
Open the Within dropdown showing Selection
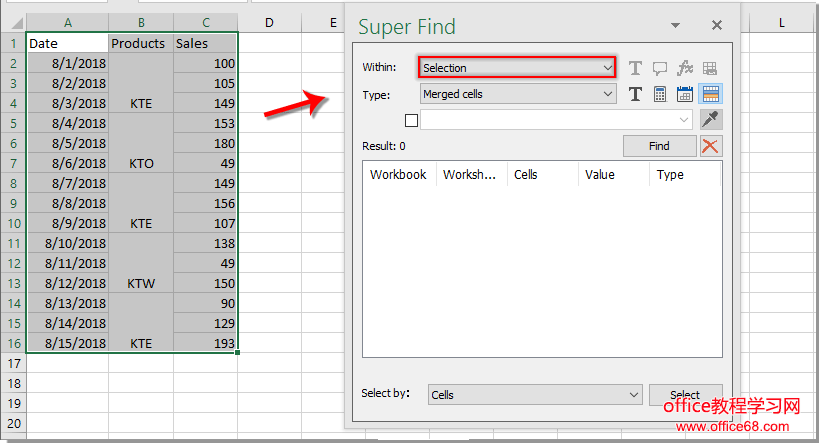(516, 68)
